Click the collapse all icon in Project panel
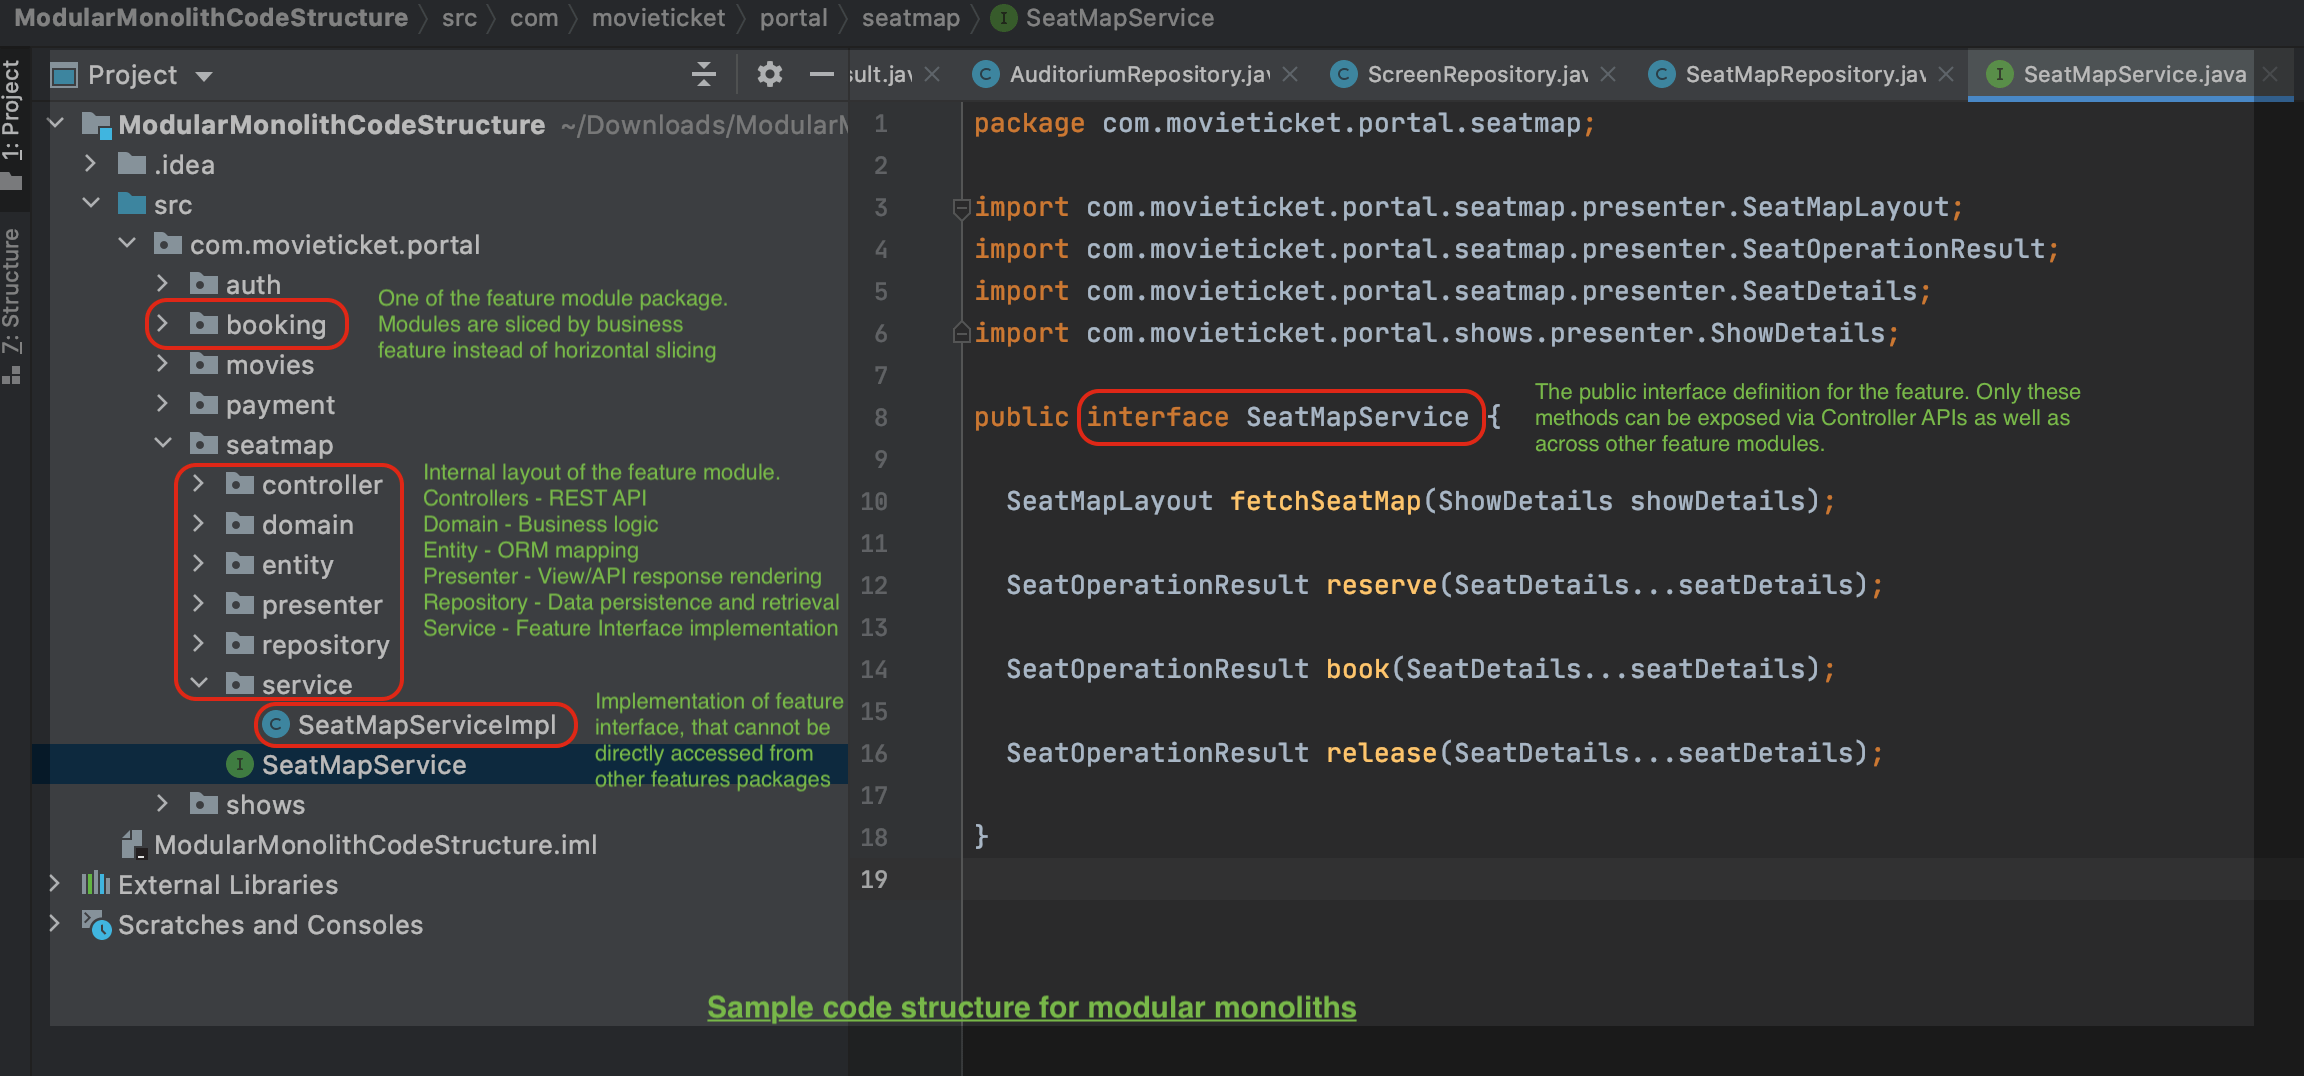The width and height of the screenshot is (2304, 1076). (704, 74)
